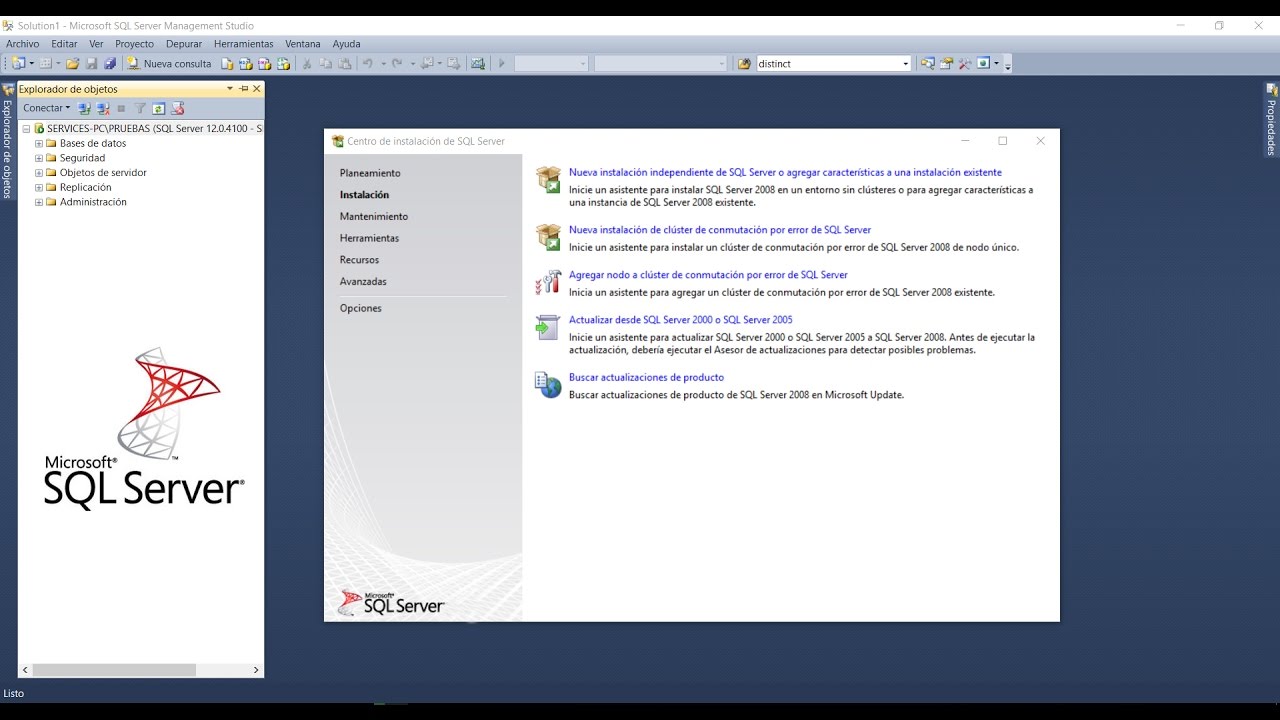Click the Properties Window toolbar icon
This screenshot has width=1280, height=720.
(946, 63)
